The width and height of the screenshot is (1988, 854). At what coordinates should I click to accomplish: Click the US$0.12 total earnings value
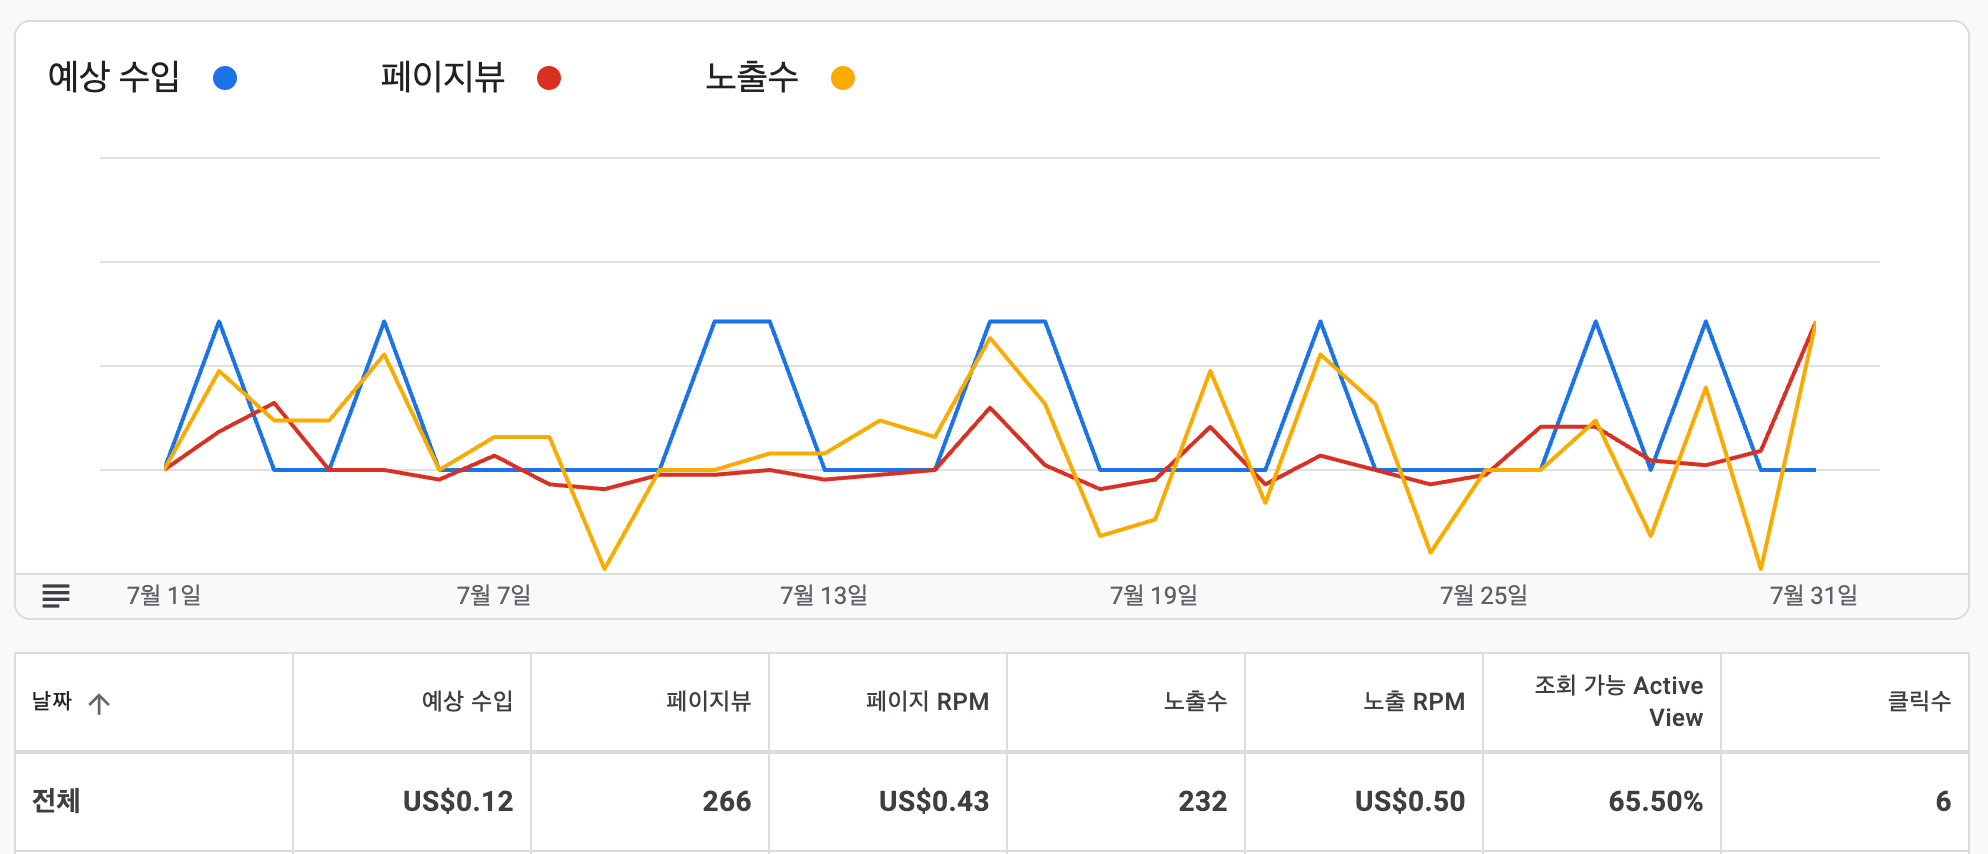(x=458, y=801)
